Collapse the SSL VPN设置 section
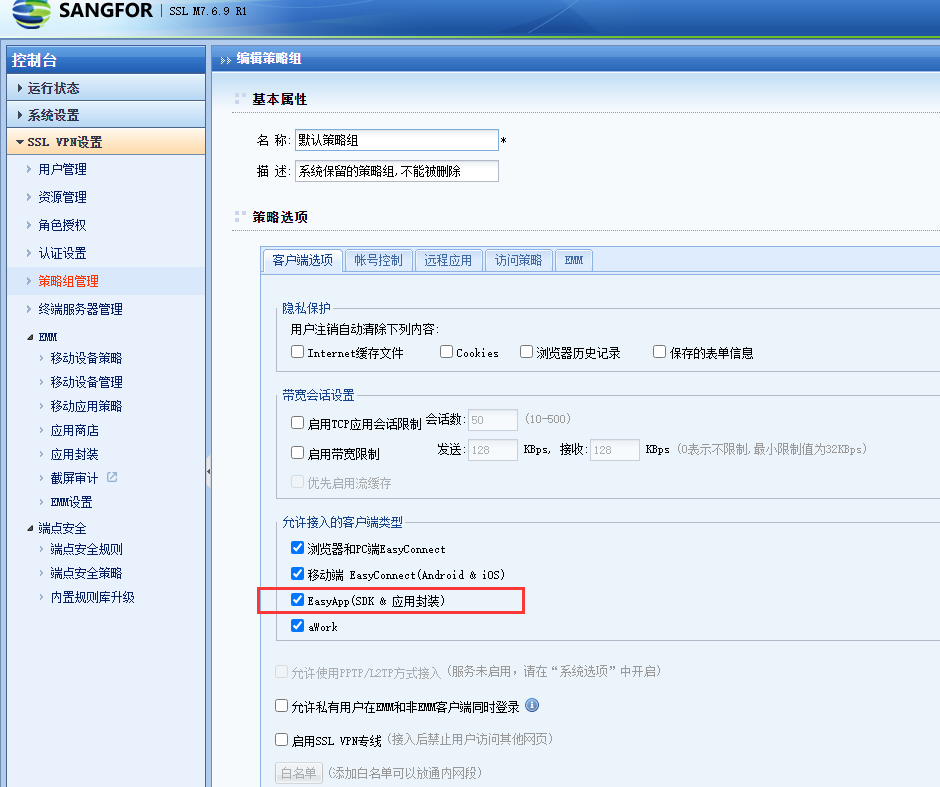The image size is (940, 787). 106,141
